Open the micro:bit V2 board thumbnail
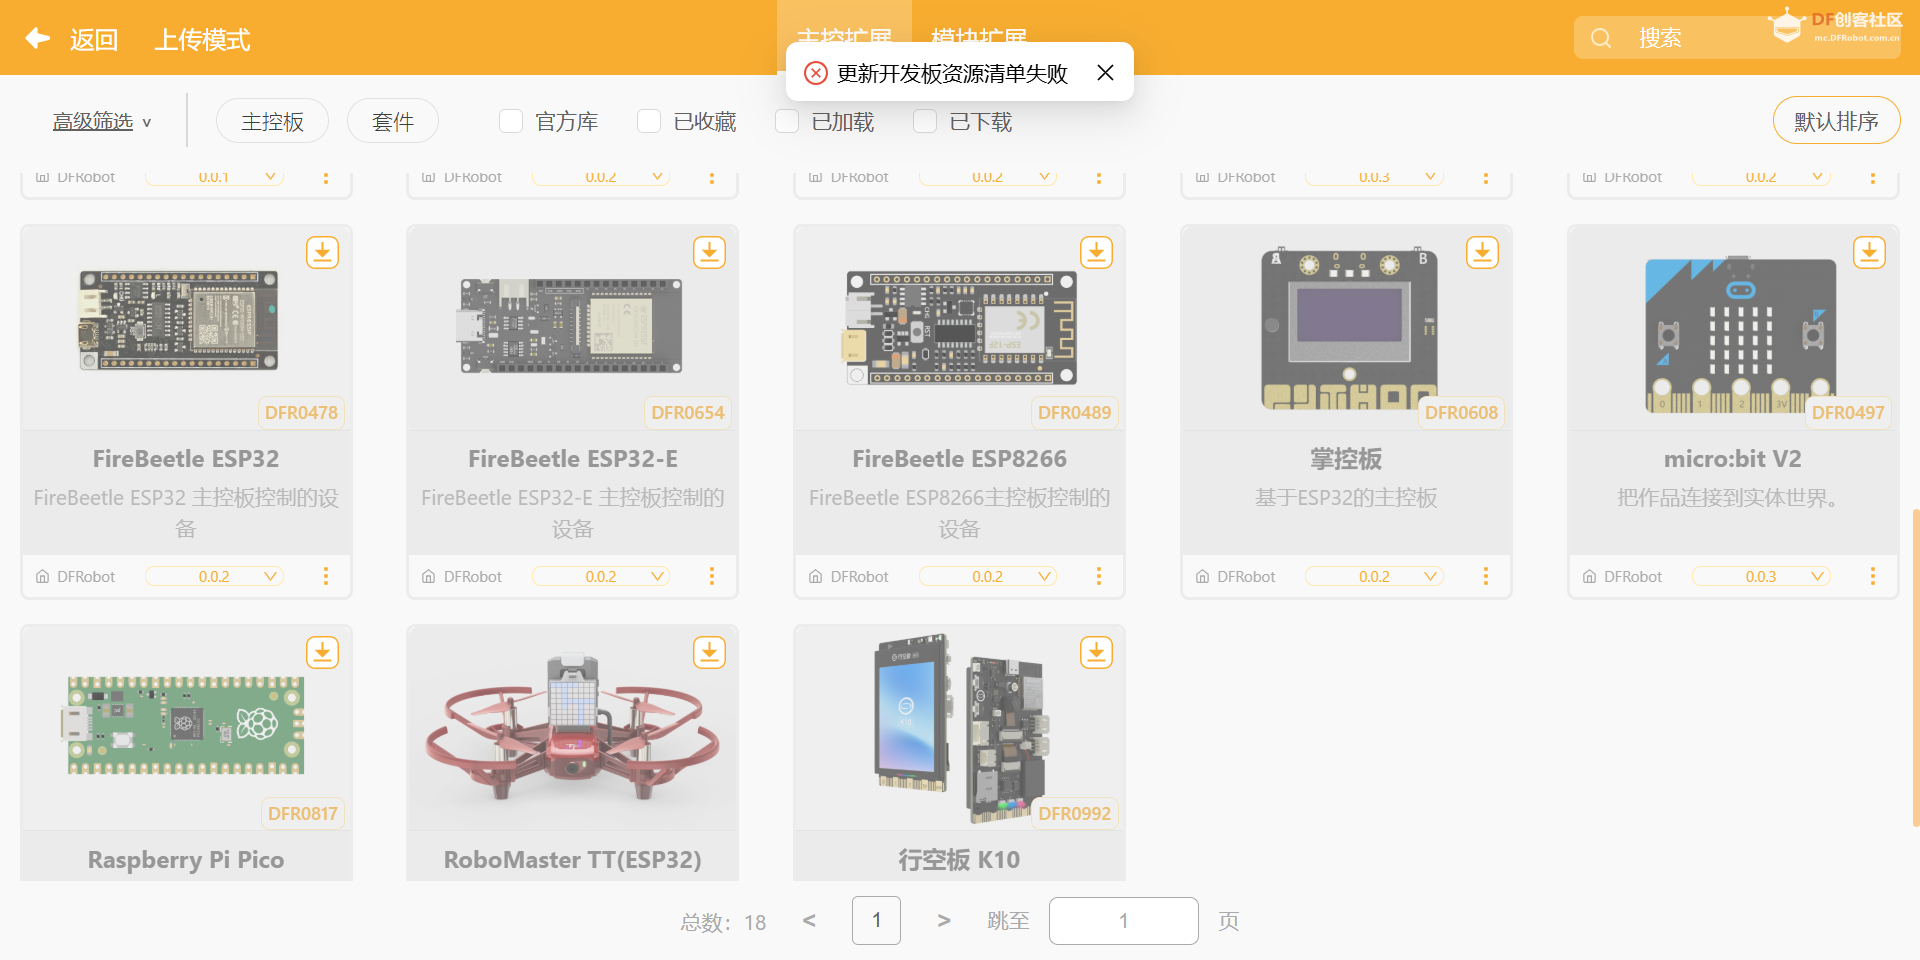 (x=1740, y=335)
